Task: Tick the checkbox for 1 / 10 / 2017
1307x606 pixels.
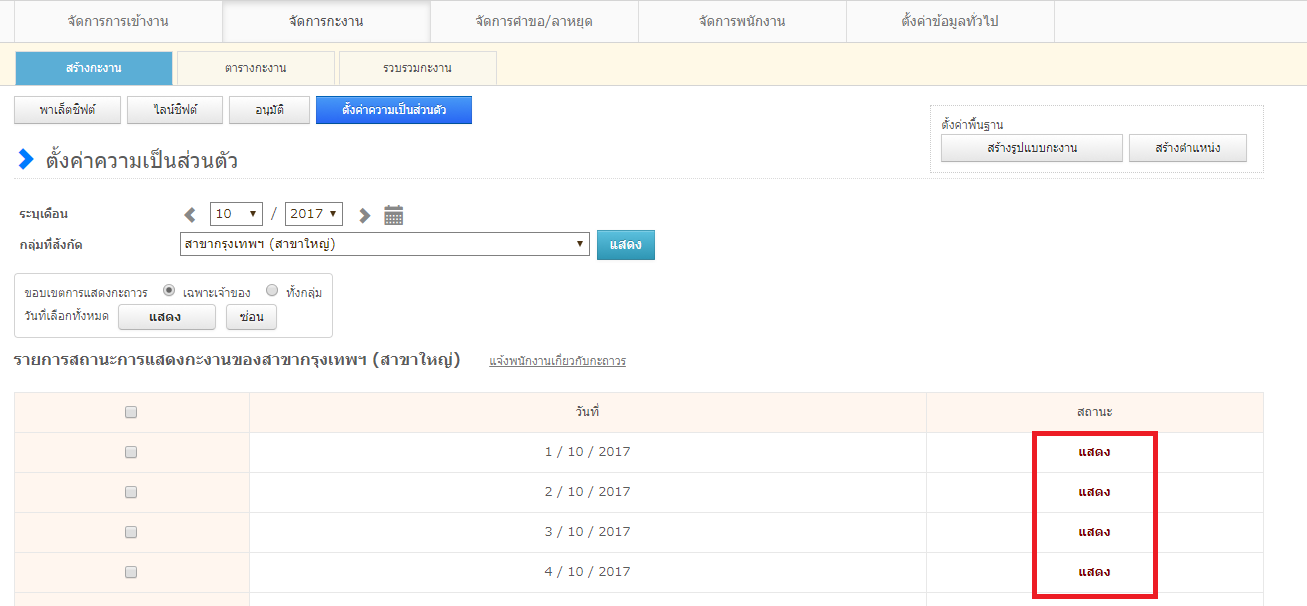Action: [131, 452]
